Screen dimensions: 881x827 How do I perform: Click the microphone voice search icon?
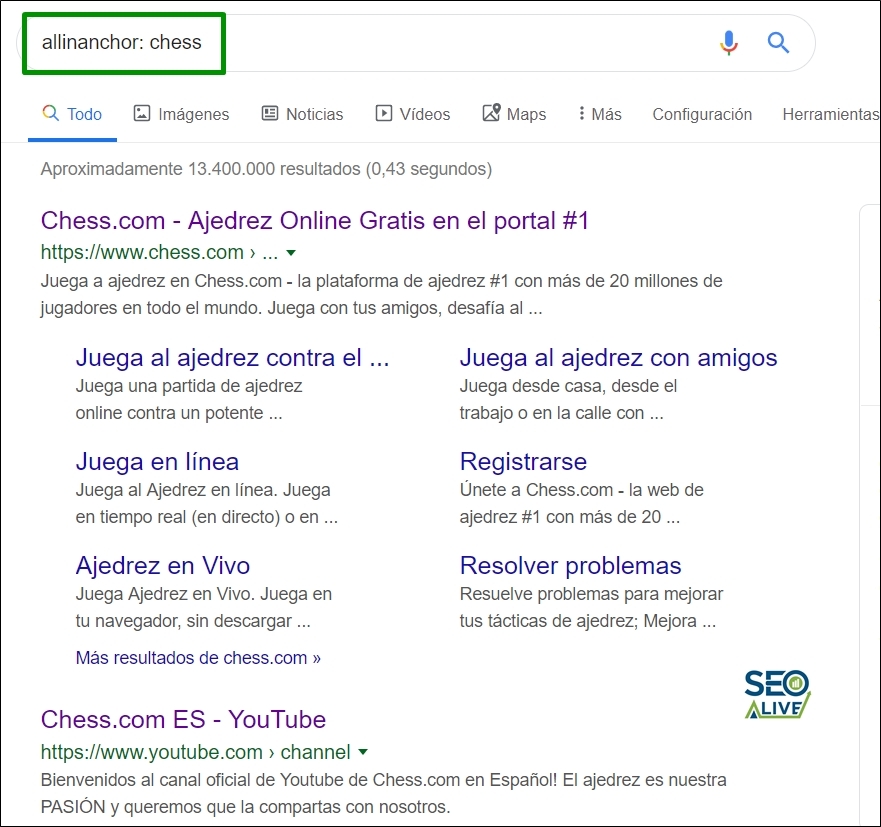click(729, 43)
